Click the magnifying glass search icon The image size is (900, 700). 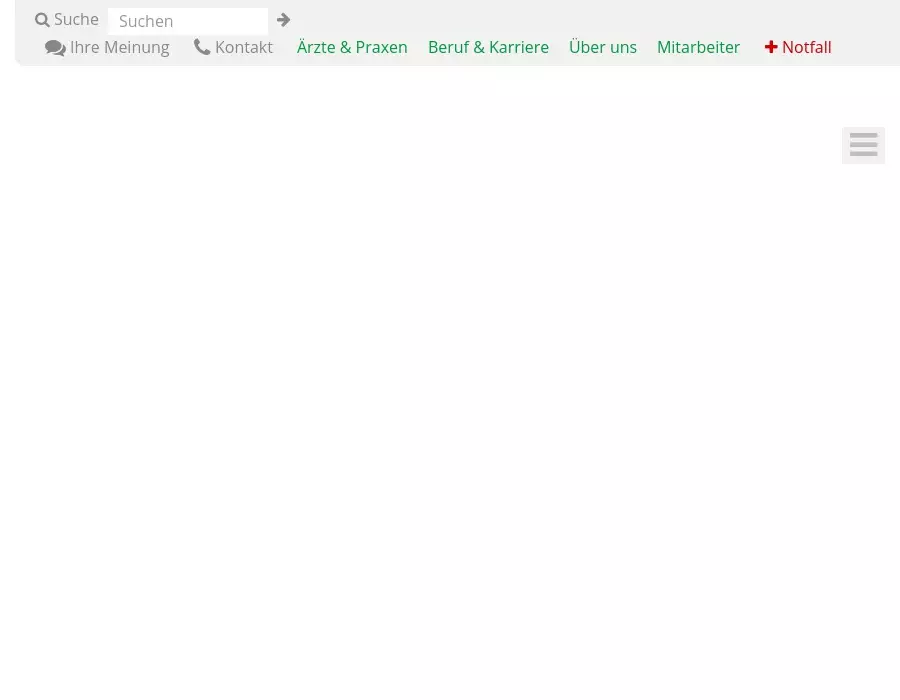(42, 20)
